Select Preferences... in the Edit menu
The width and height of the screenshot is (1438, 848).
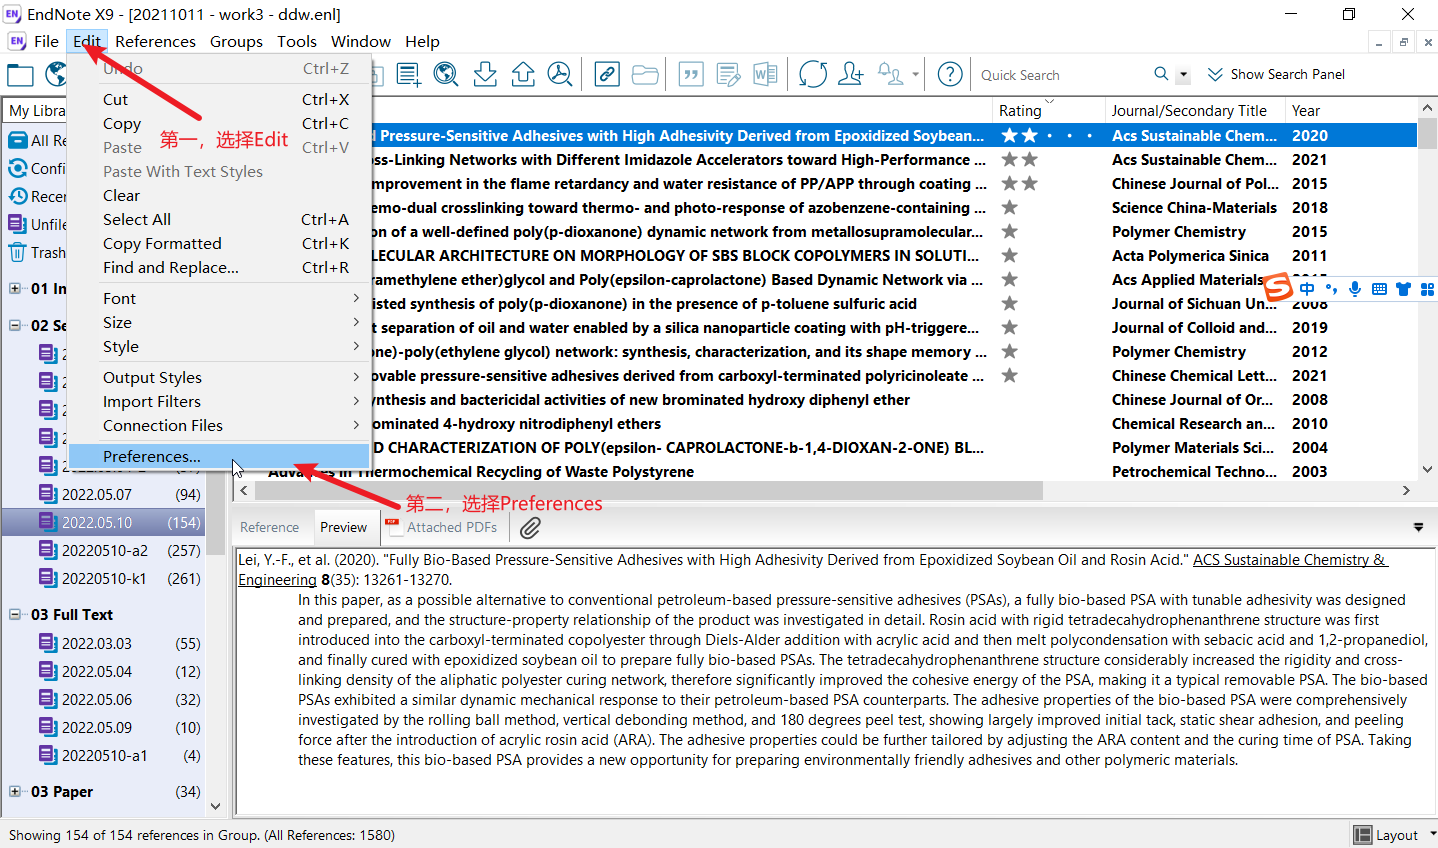(x=152, y=457)
